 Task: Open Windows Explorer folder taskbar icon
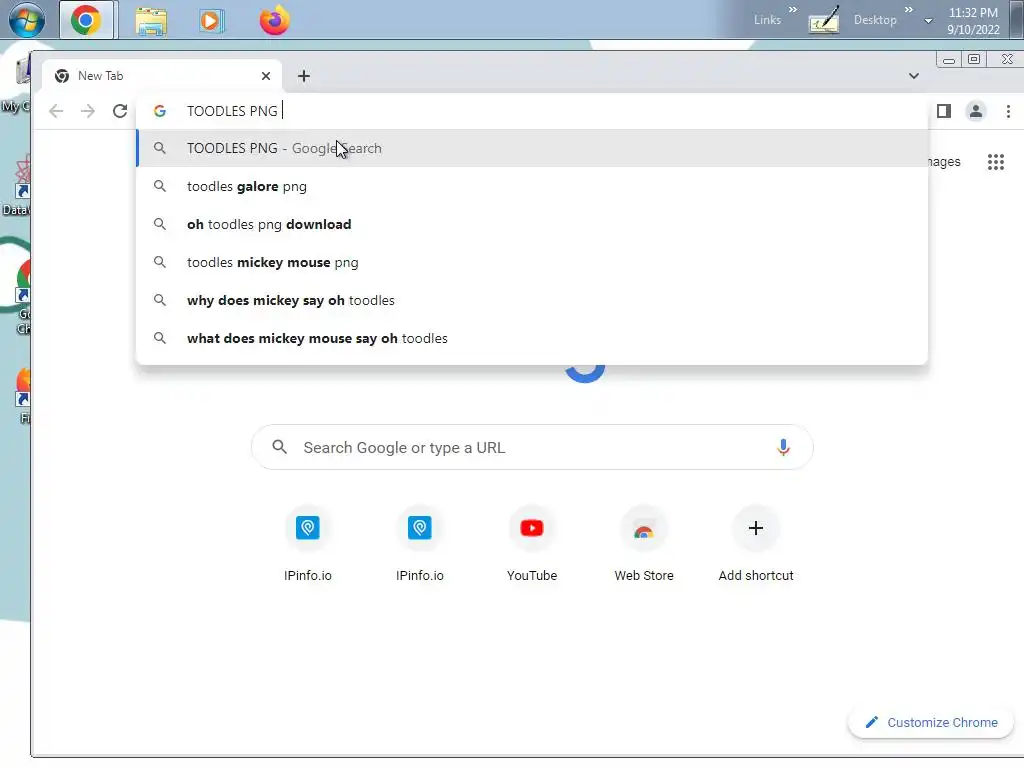(x=151, y=21)
